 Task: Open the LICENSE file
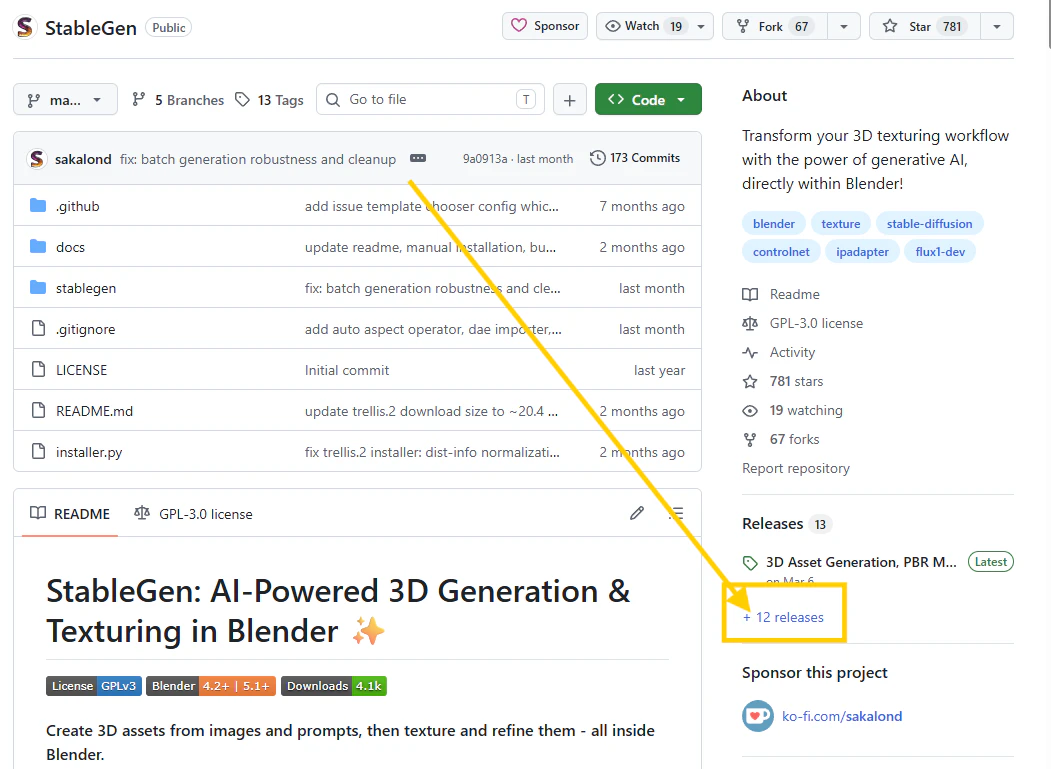tap(82, 370)
